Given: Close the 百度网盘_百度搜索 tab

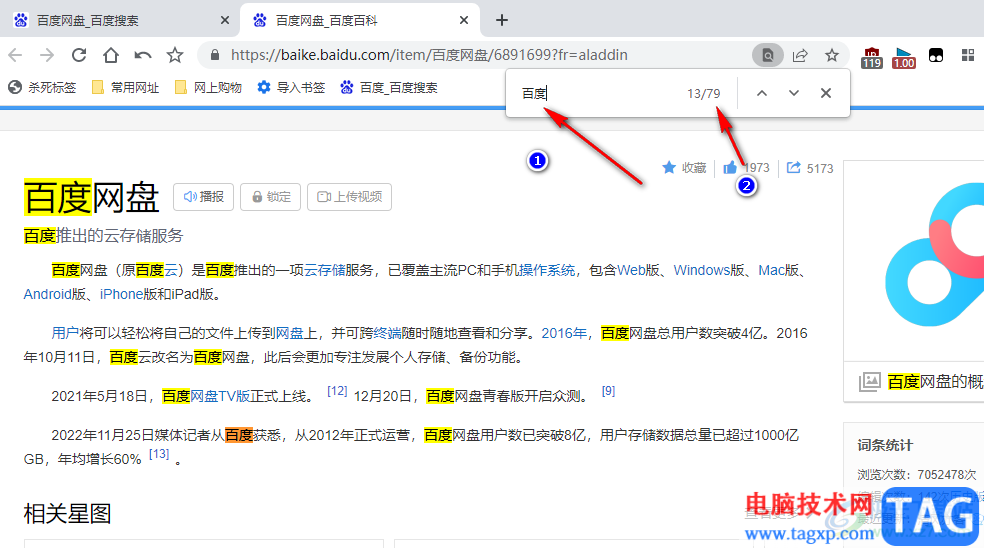Looking at the screenshot, I should tap(225, 21).
